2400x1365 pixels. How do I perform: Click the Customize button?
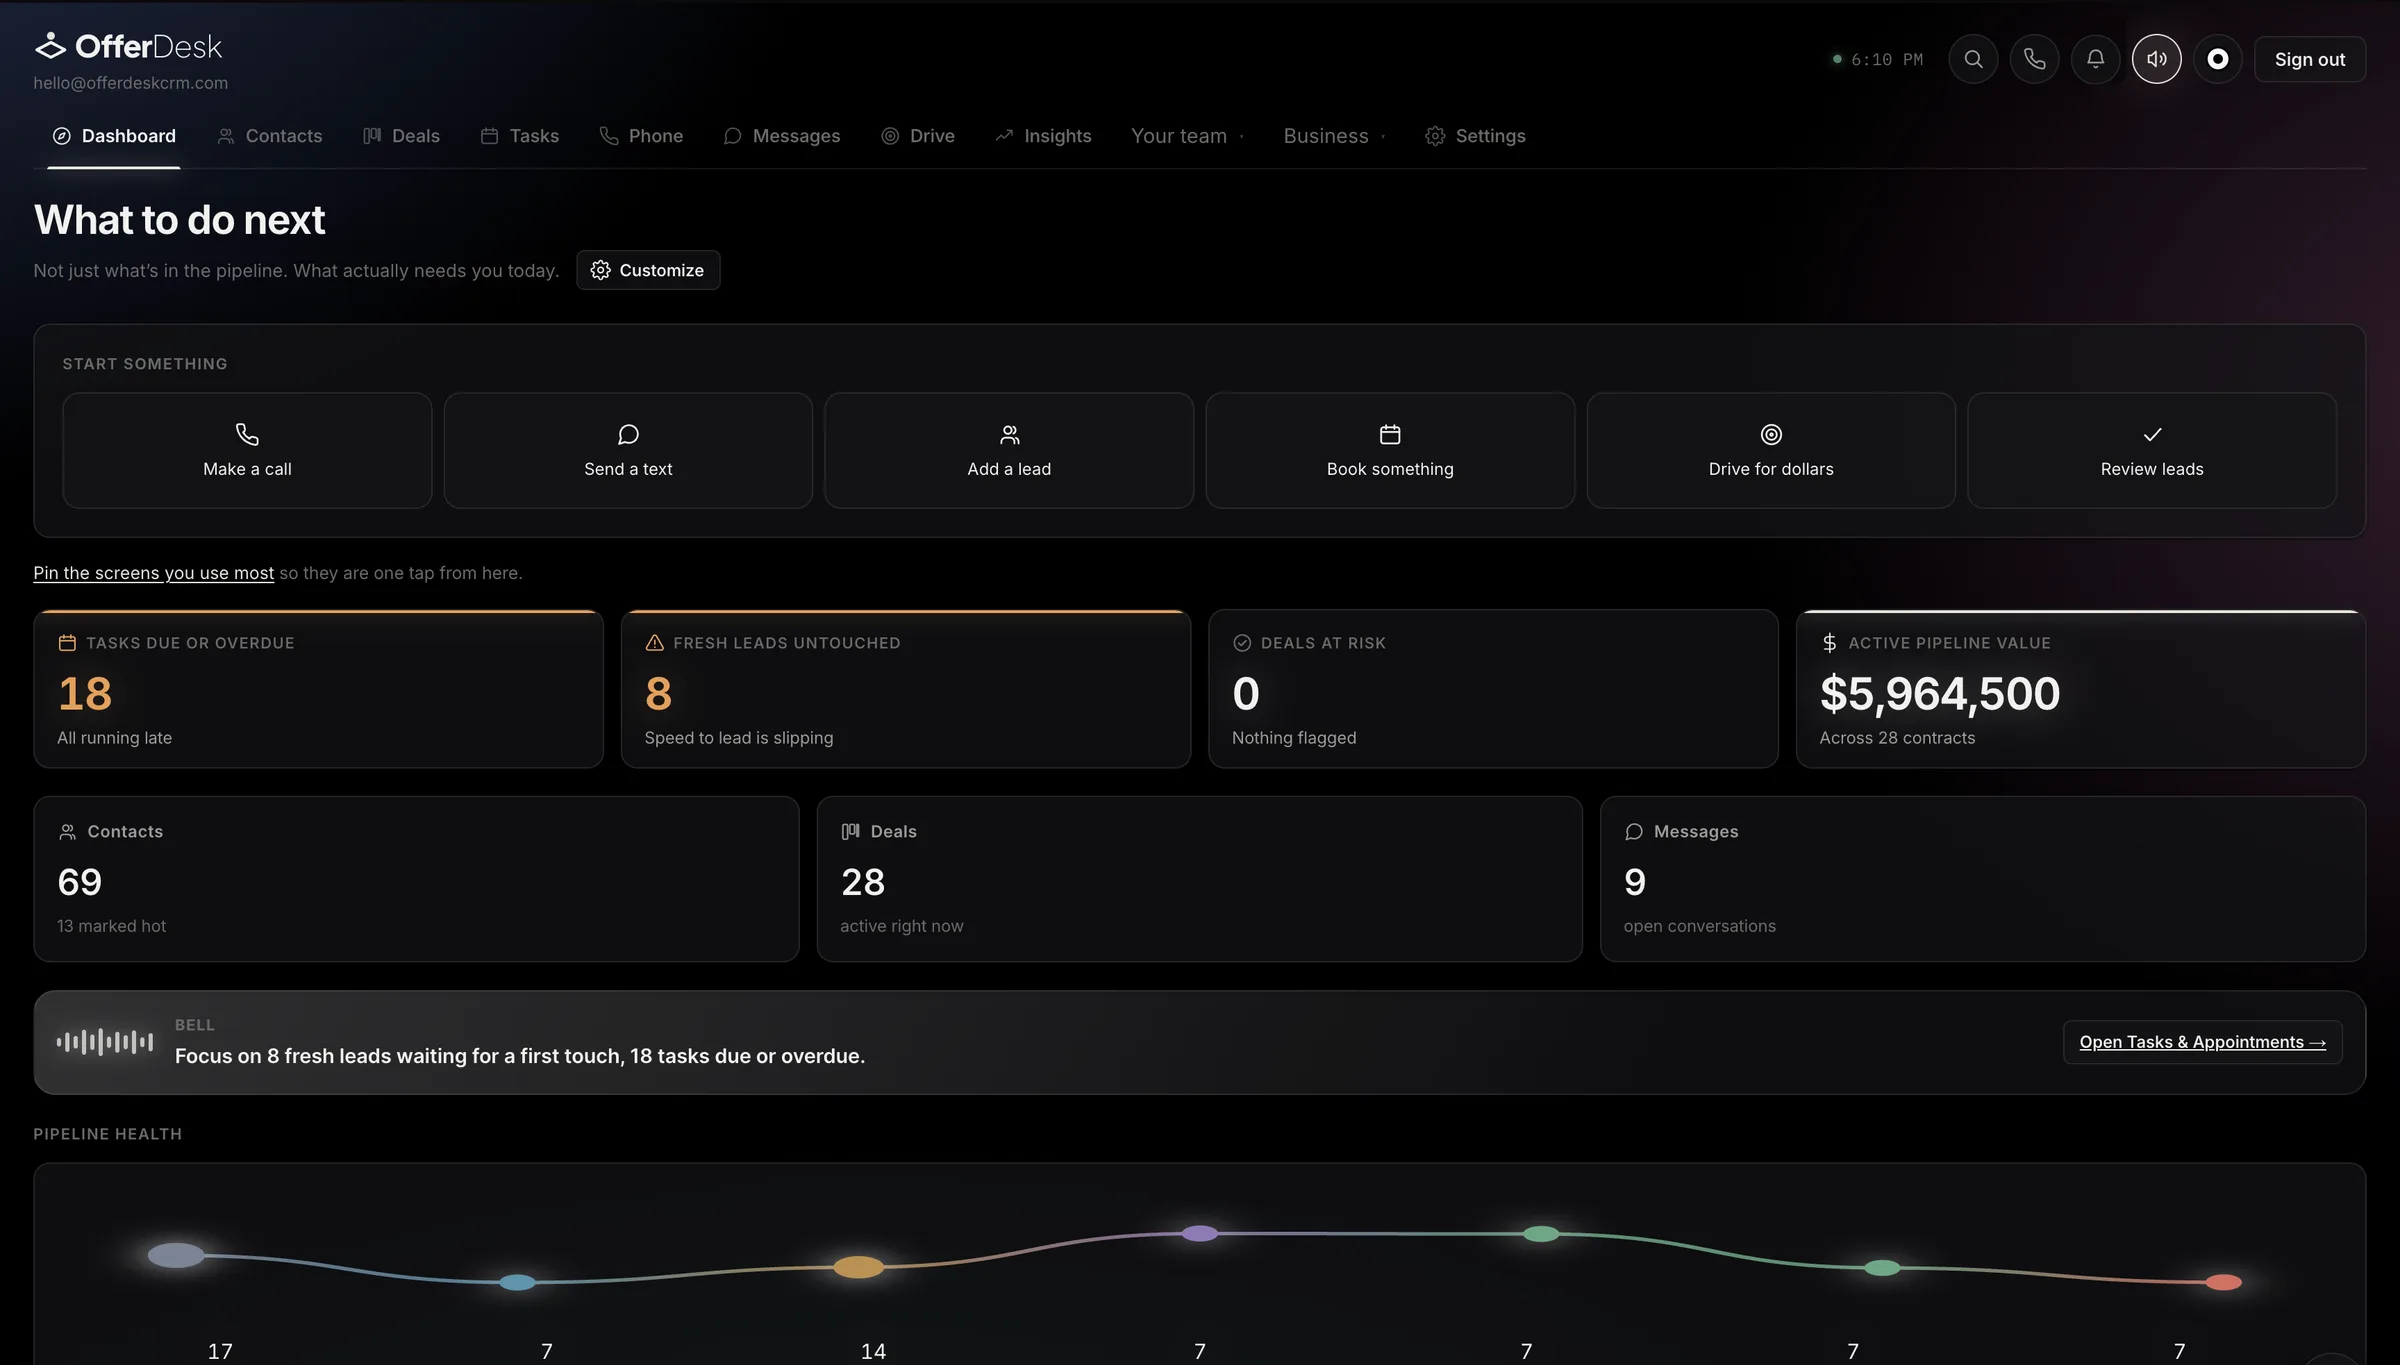[x=648, y=270]
